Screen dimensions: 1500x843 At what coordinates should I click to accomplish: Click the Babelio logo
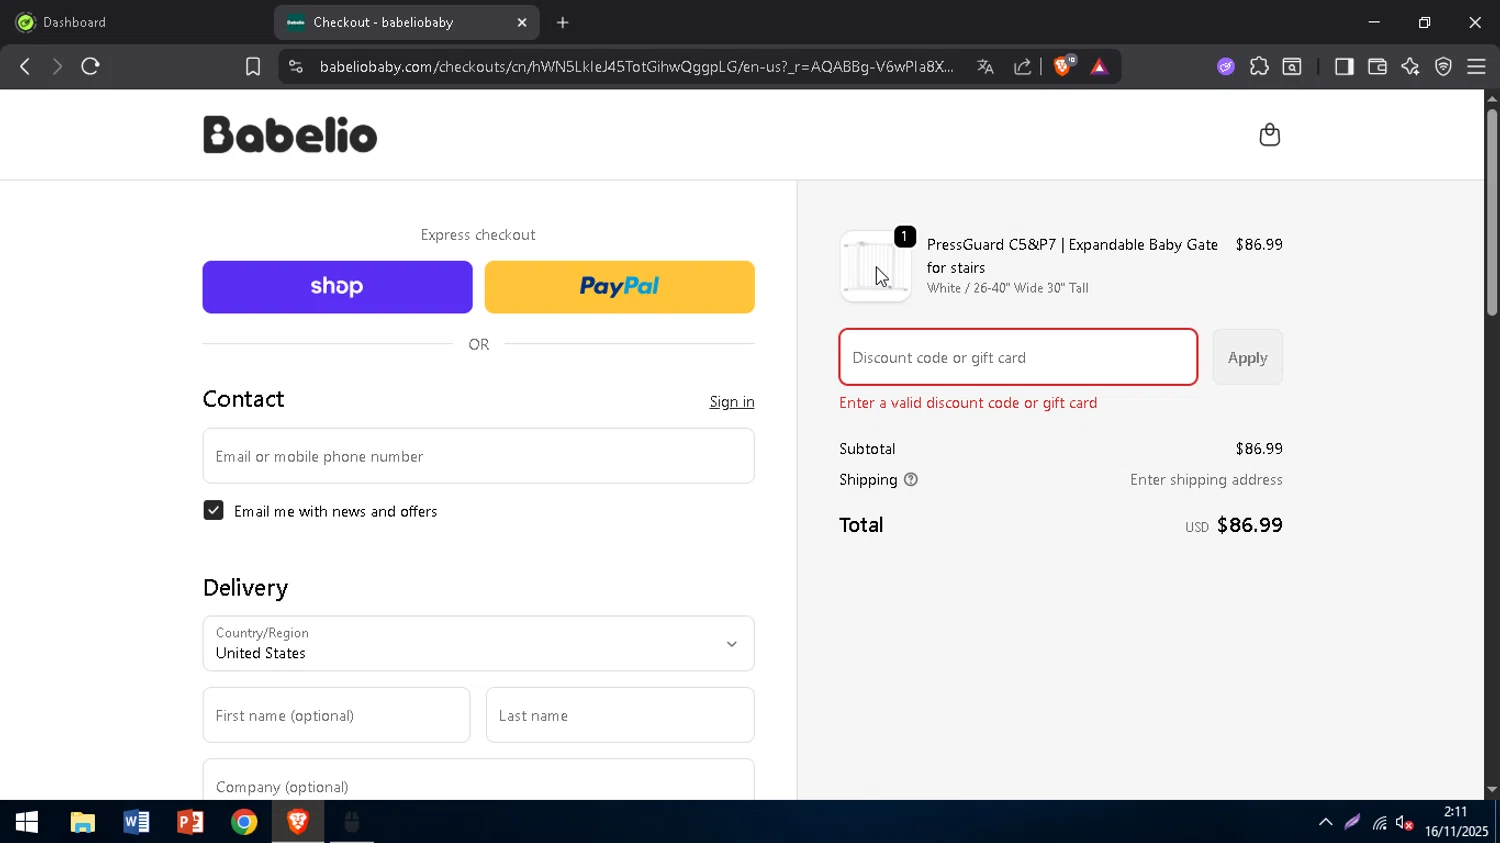click(290, 135)
